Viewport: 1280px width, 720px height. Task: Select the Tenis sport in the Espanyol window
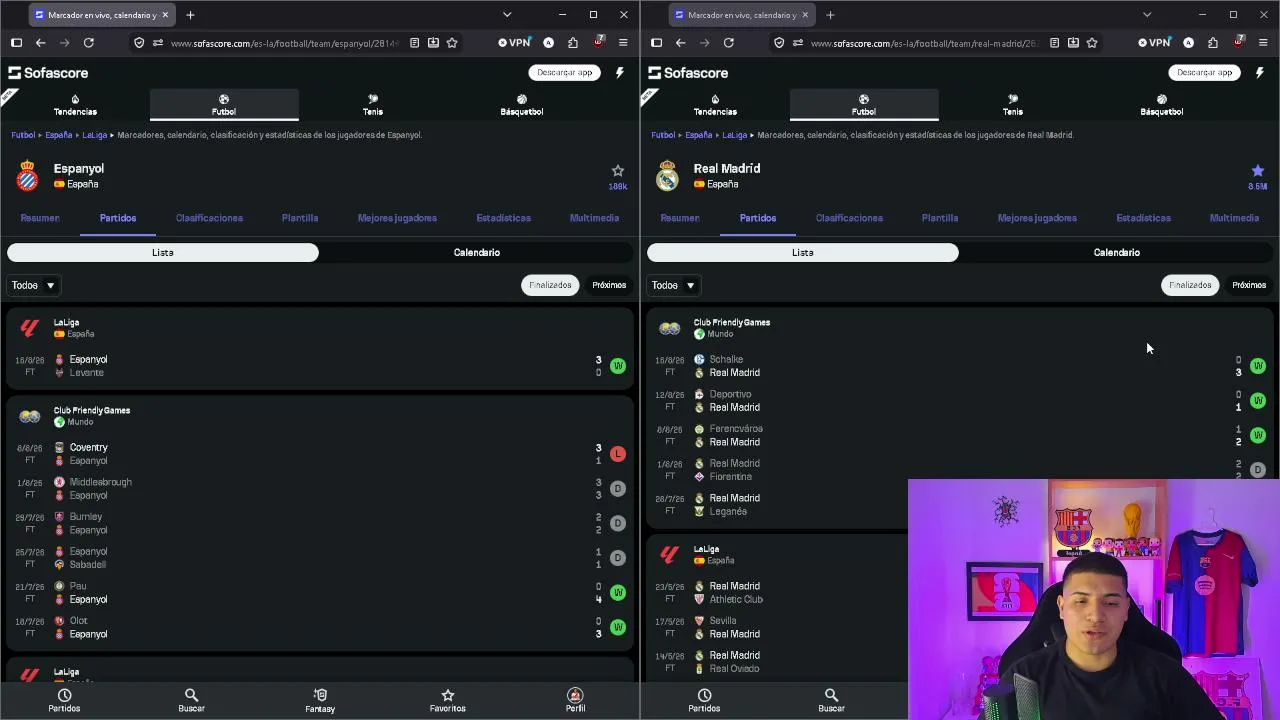pos(373,105)
